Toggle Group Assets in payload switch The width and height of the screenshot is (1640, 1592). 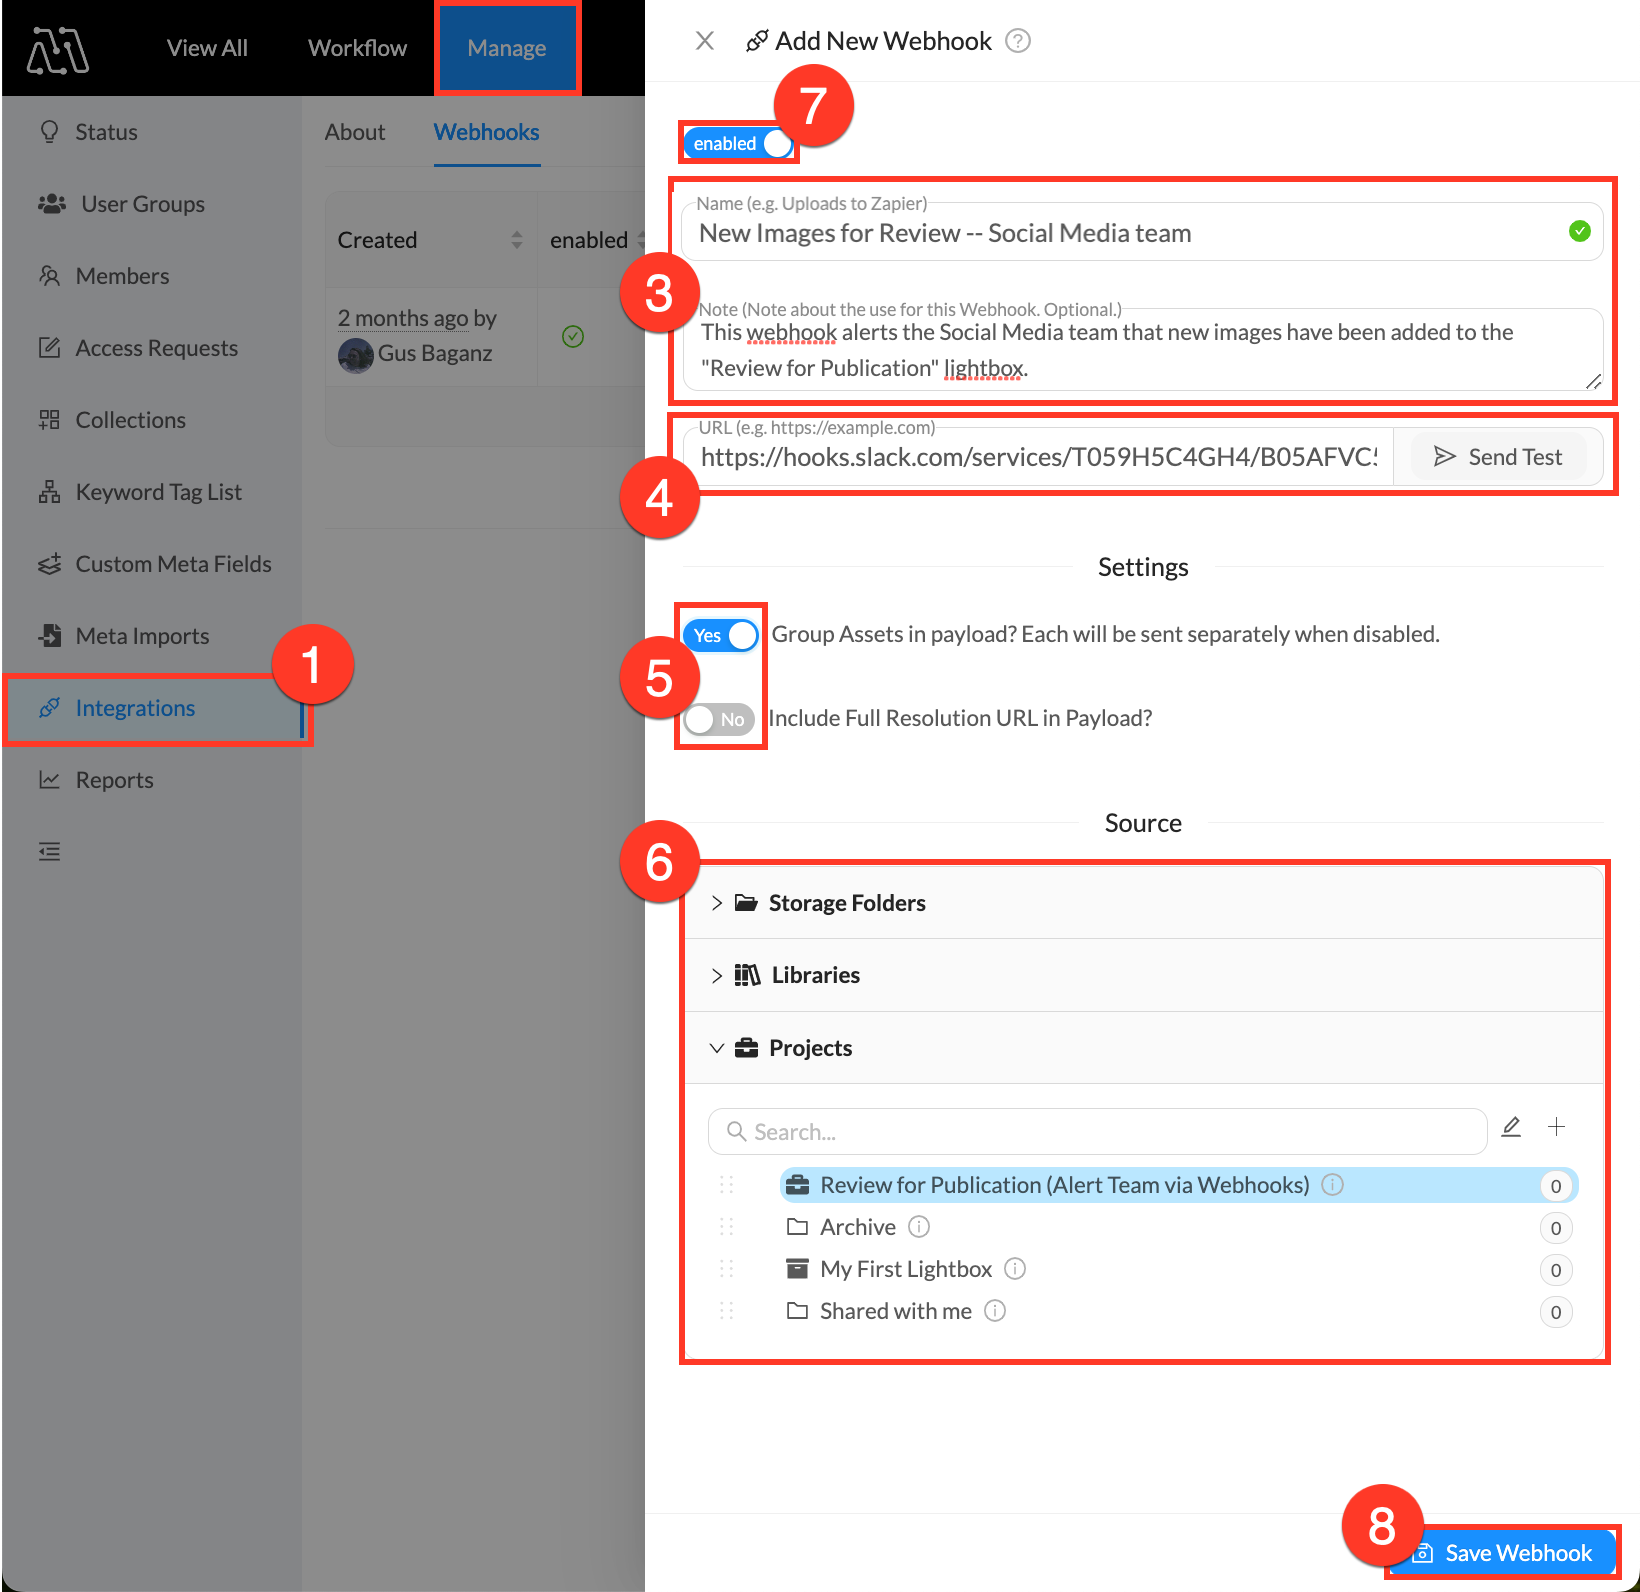(x=721, y=636)
